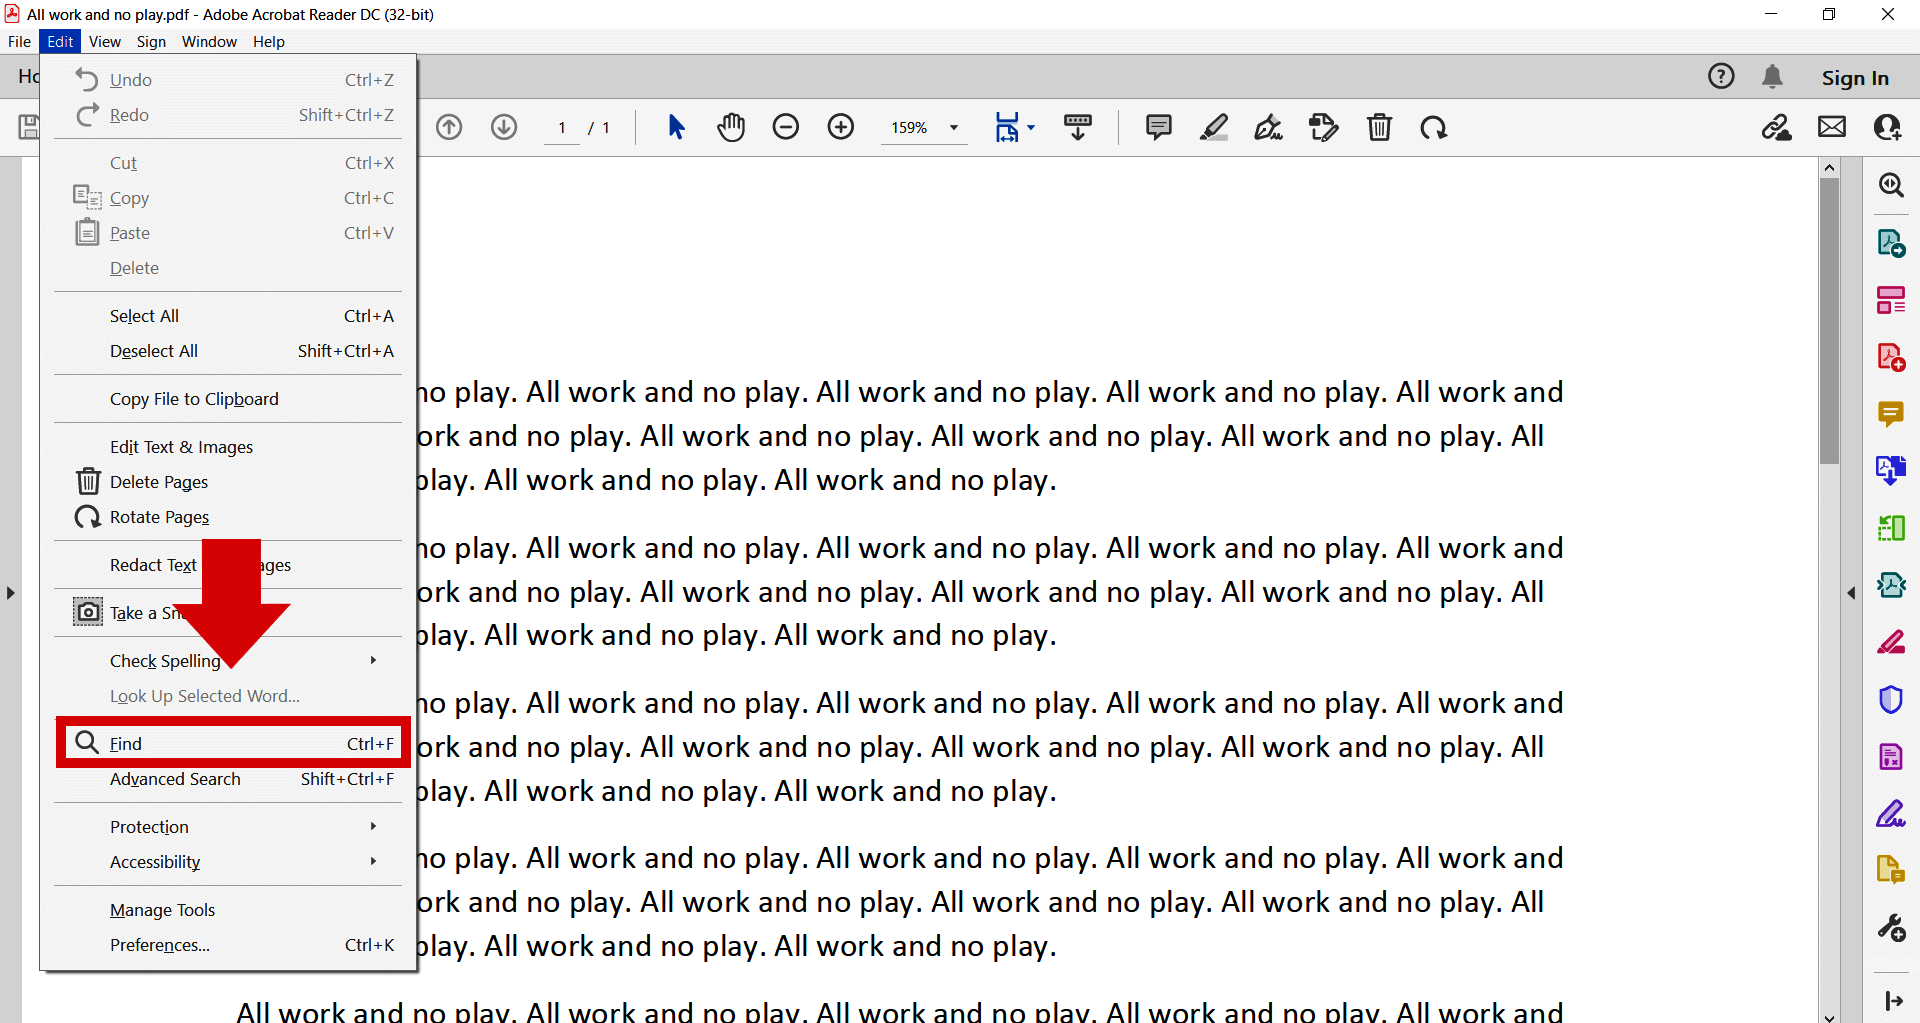Screen dimensions: 1920x1023
Task: Go to next page arrow
Action: (504, 128)
